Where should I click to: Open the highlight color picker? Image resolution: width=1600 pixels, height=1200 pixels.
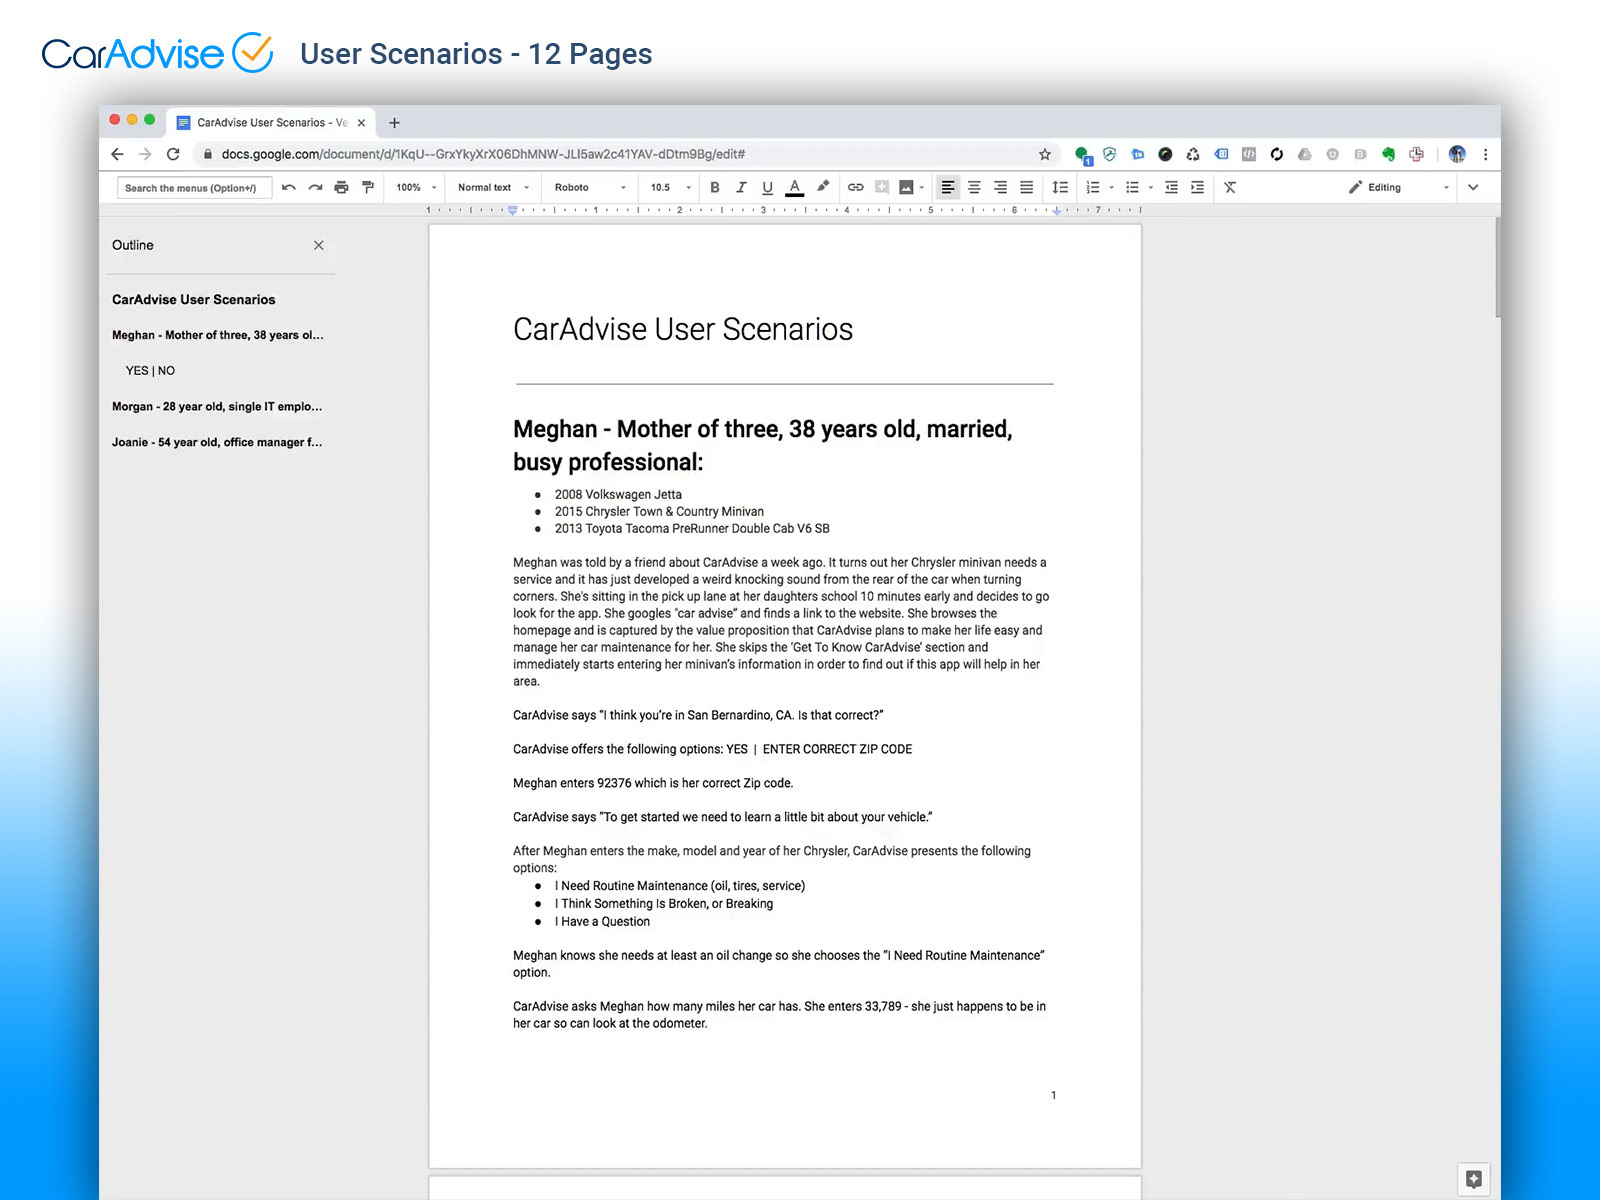click(823, 187)
